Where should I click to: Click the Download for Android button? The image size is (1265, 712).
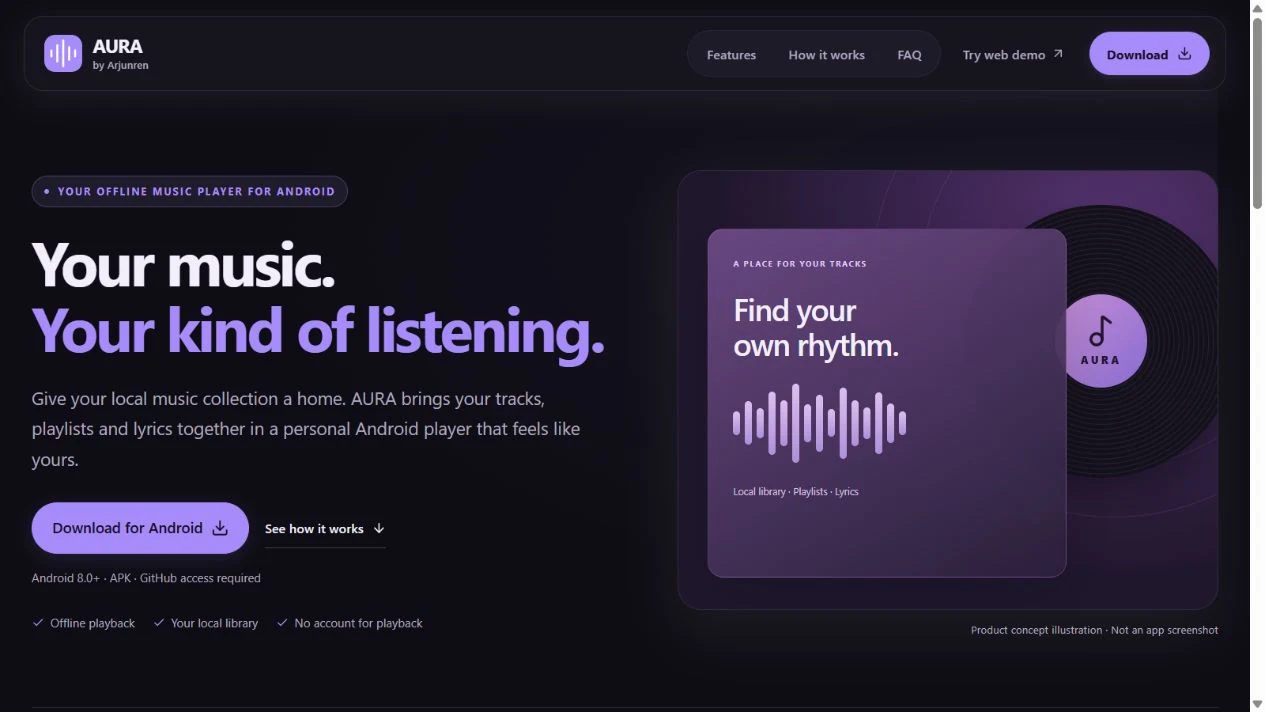click(140, 528)
